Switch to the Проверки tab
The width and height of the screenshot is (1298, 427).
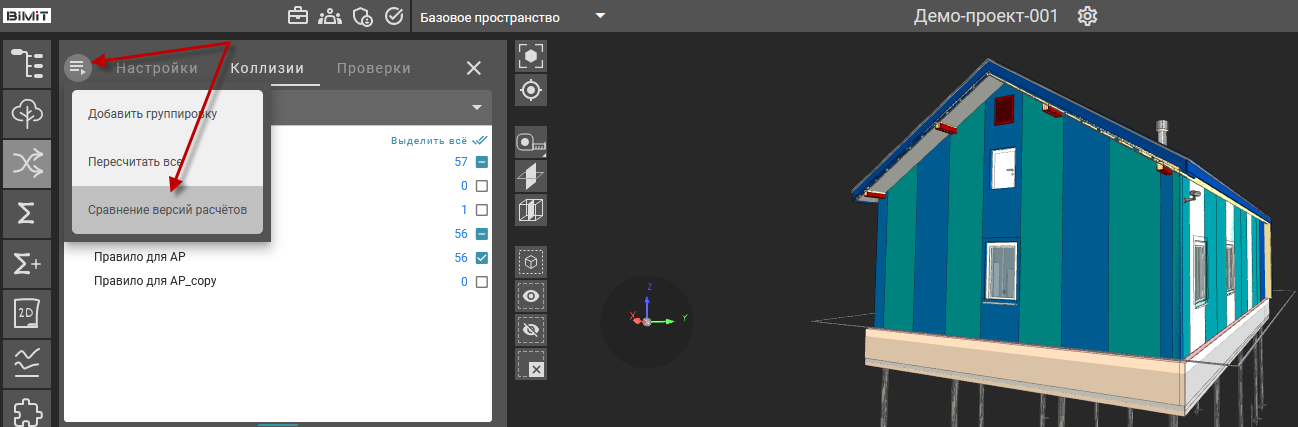374,68
